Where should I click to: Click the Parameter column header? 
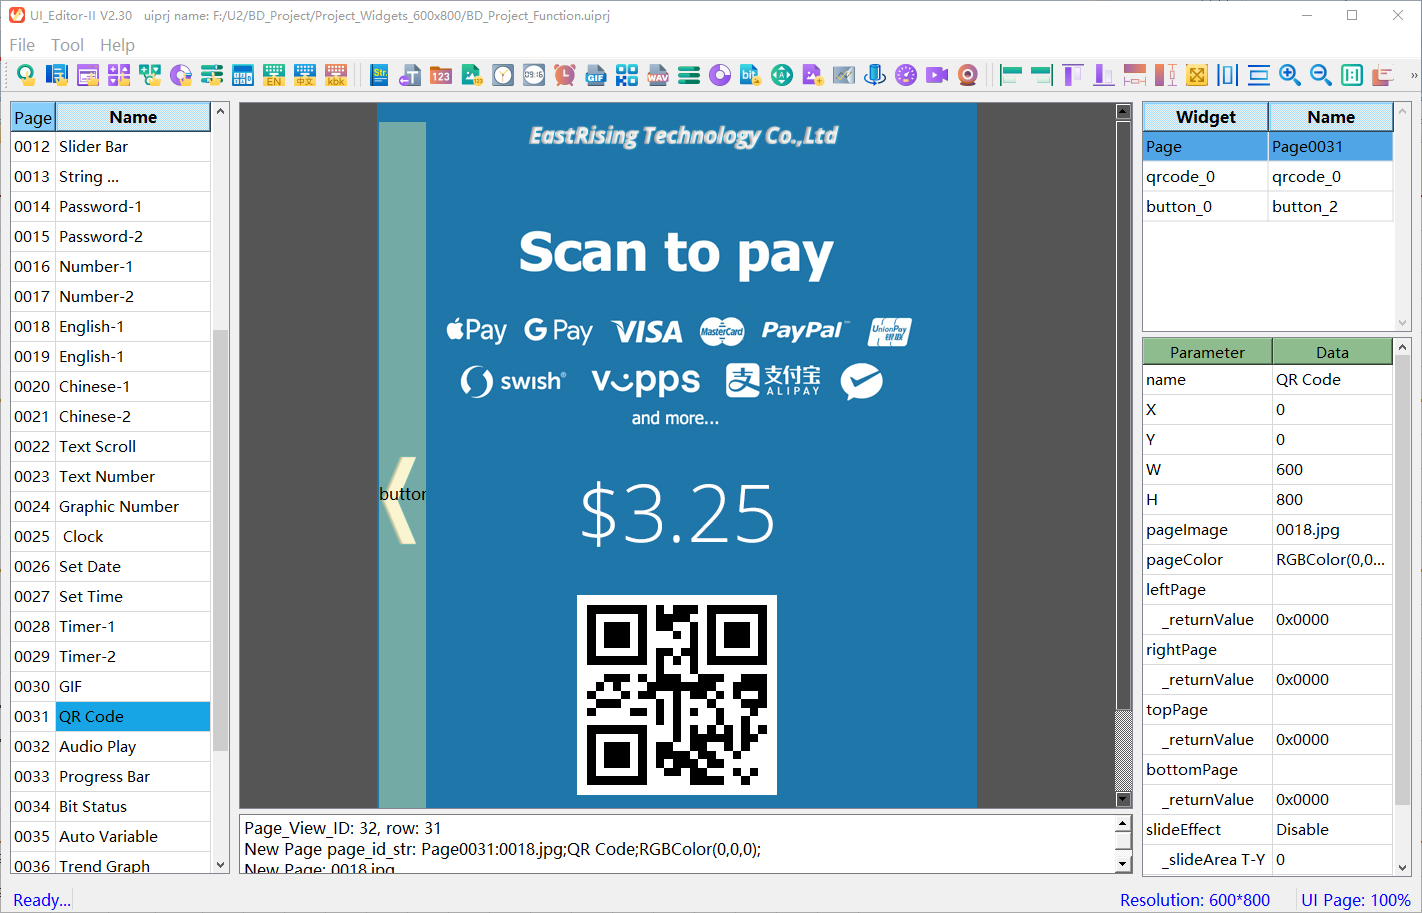(x=1207, y=352)
